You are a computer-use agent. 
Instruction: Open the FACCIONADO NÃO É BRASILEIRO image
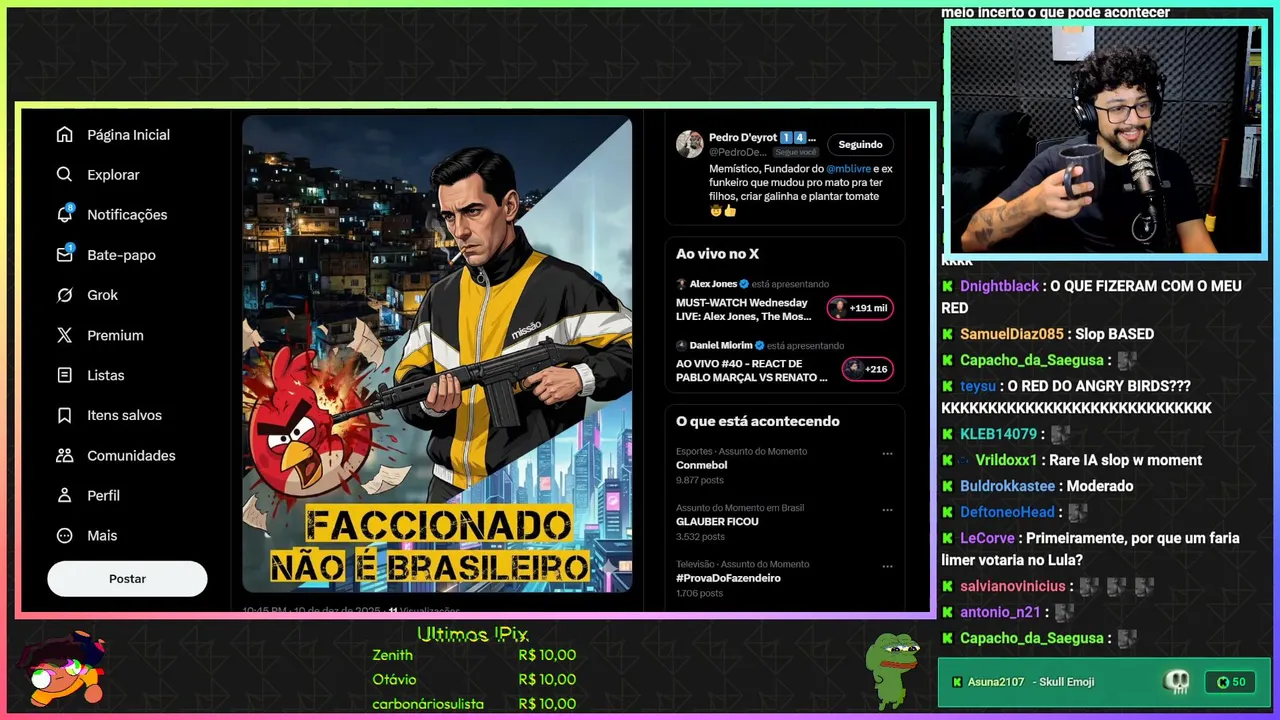[437, 354]
